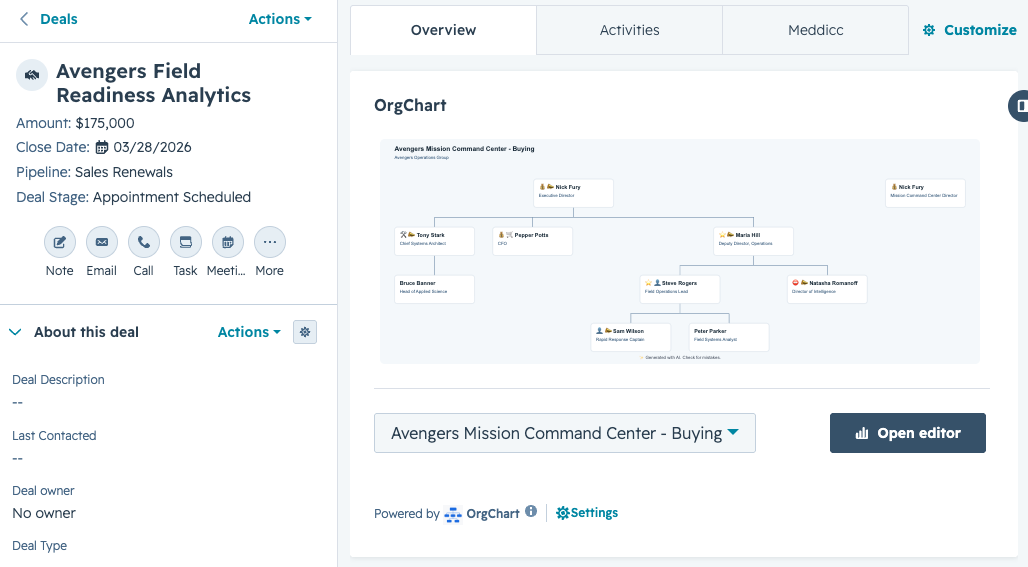The height and width of the screenshot is (567, 1028).
Task: Click the Amount value $175,000
Action: pyautogui.click(x=105, y=123)
